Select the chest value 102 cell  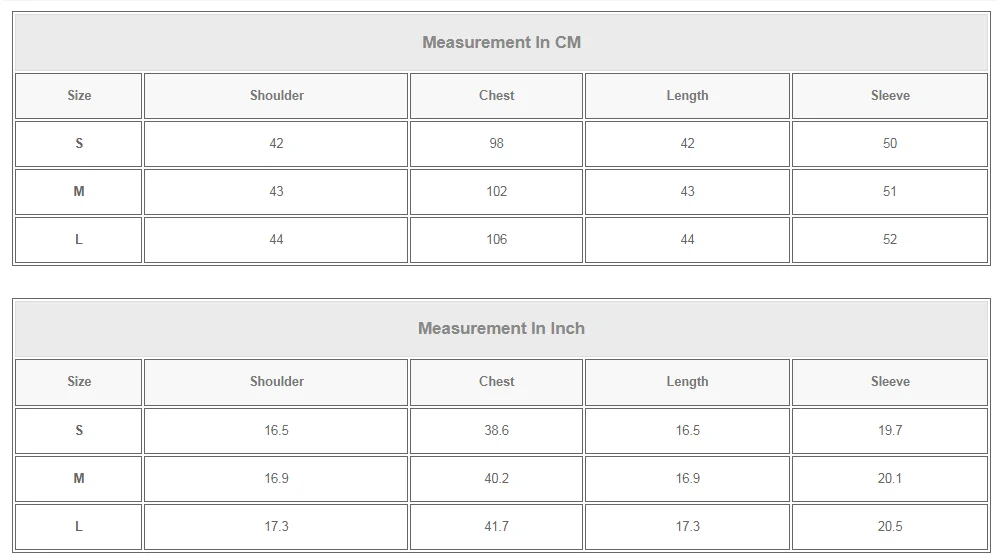pos(496,192)
